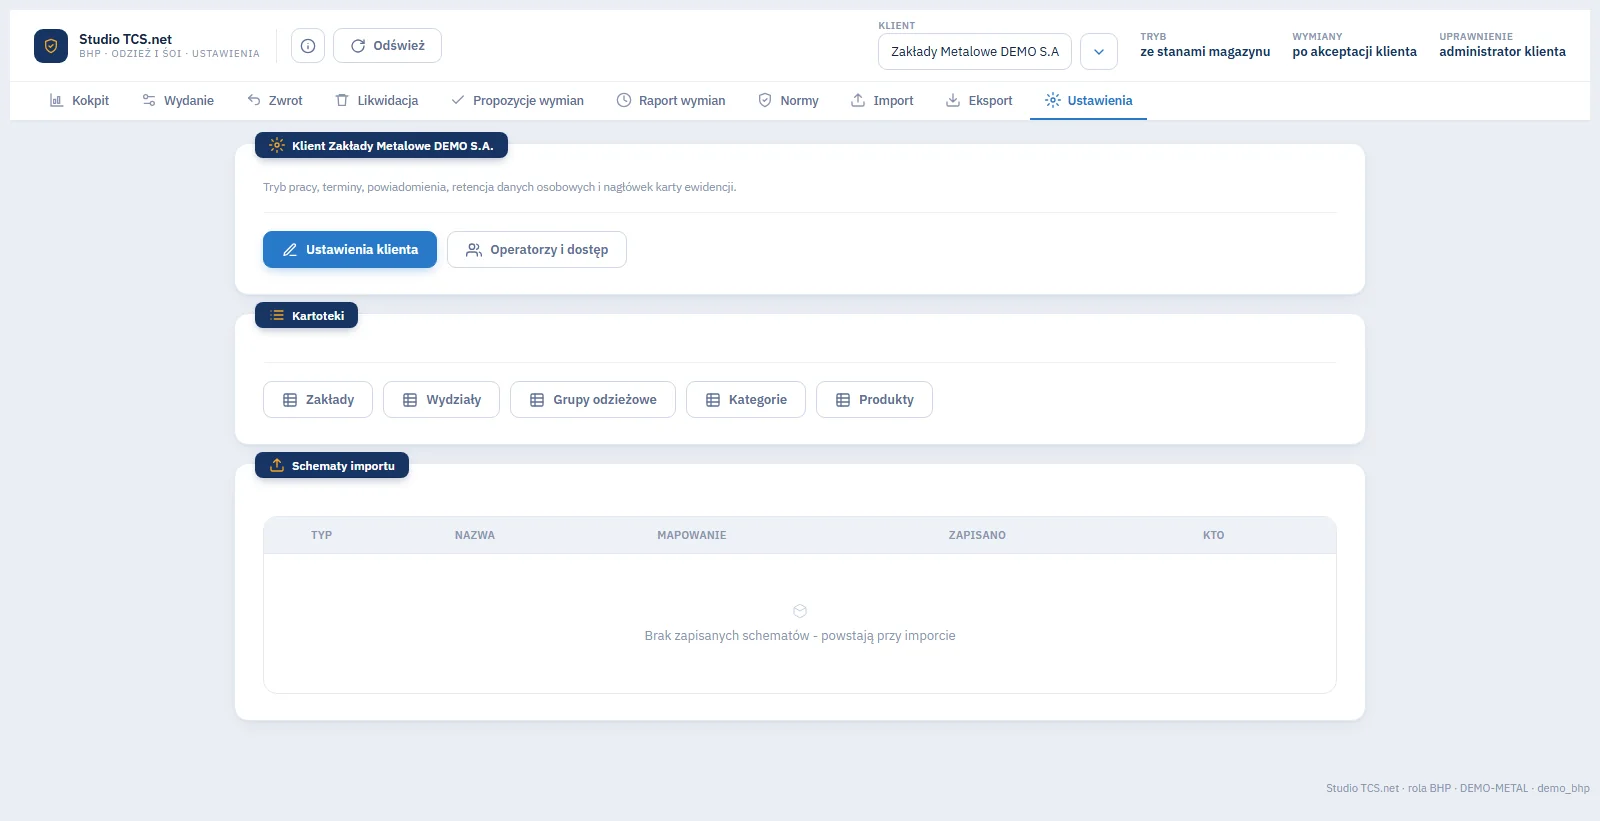The image size is (1600, 821).
Task: Go to the Normy tab
Action: click(788, 101)
